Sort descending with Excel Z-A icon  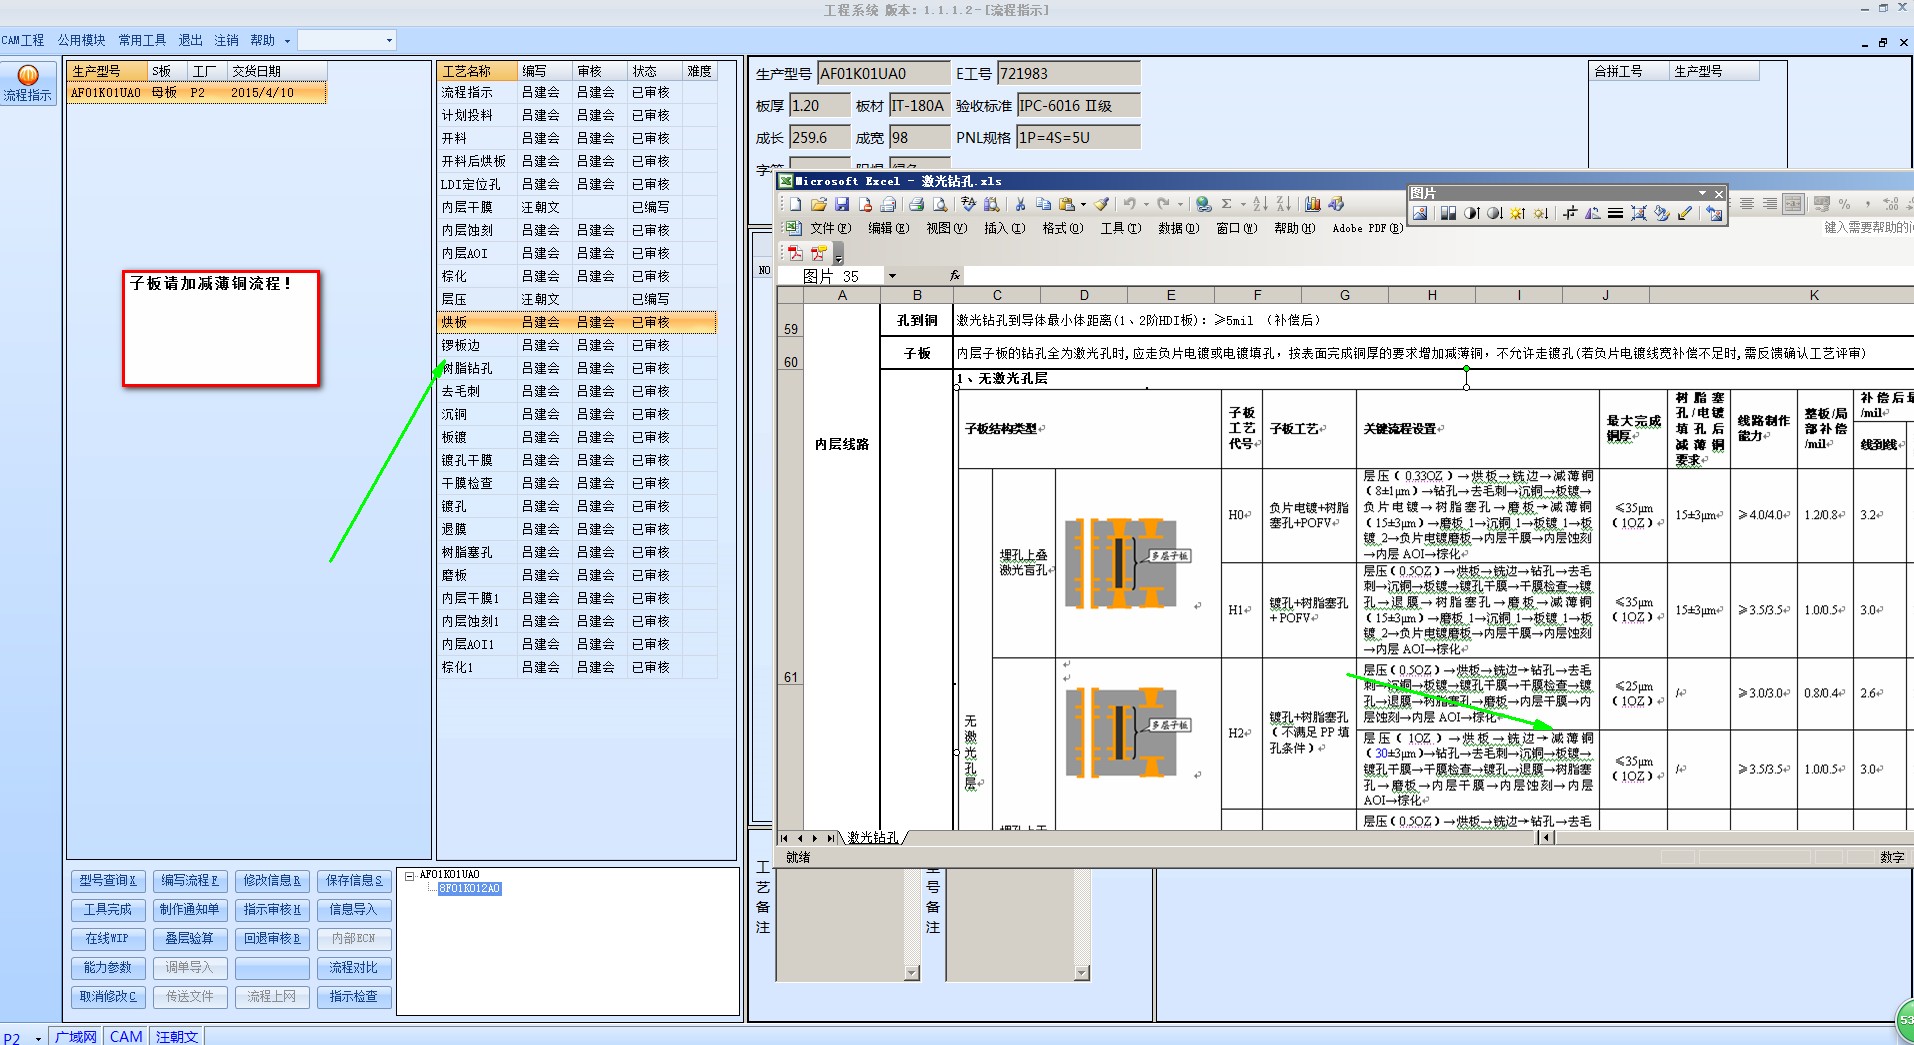1284,204
